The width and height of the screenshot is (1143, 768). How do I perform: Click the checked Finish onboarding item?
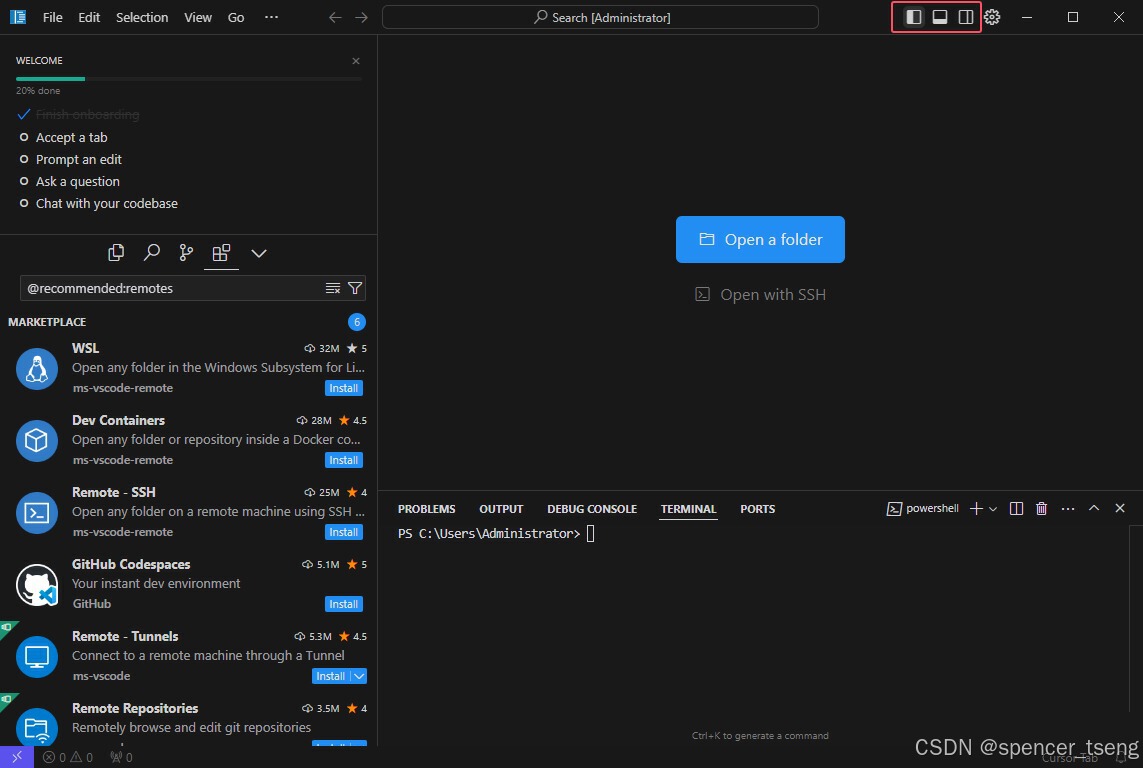(87, 114)
